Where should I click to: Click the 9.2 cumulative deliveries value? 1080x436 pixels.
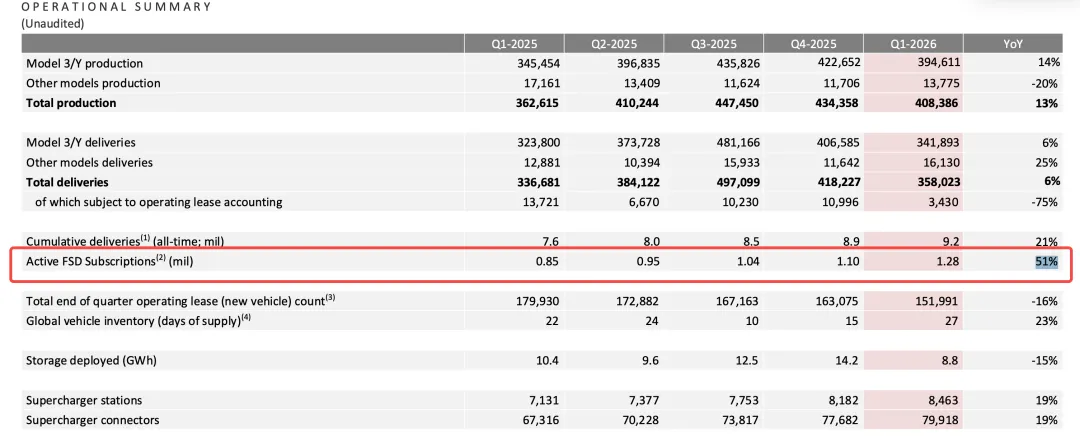point(951,242)
